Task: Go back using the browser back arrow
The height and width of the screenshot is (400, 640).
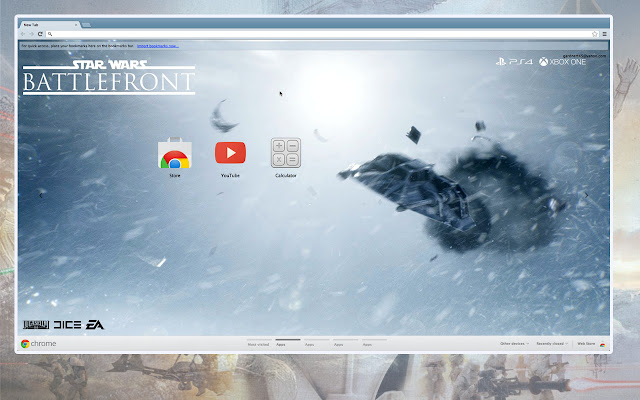Action: [x=23, y=34]
